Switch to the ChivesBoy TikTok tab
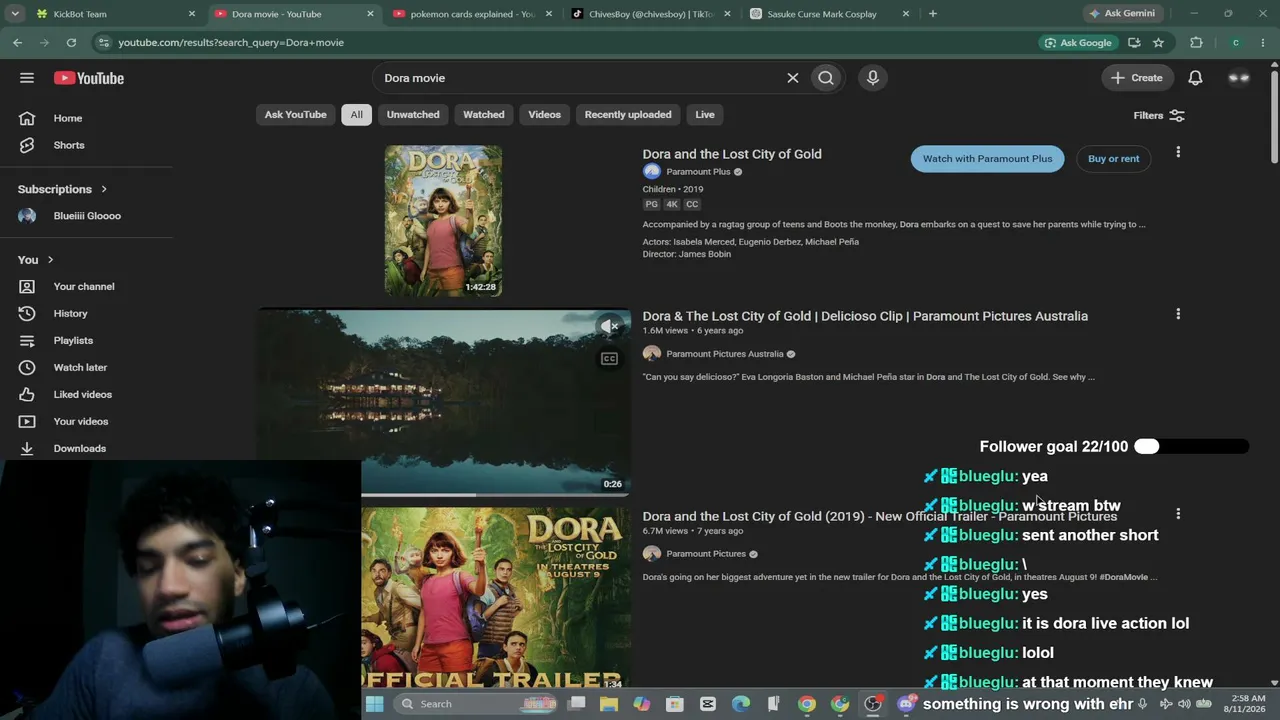Image resolution: width=1280 pixels, height=720 pixels. (650, 14)
